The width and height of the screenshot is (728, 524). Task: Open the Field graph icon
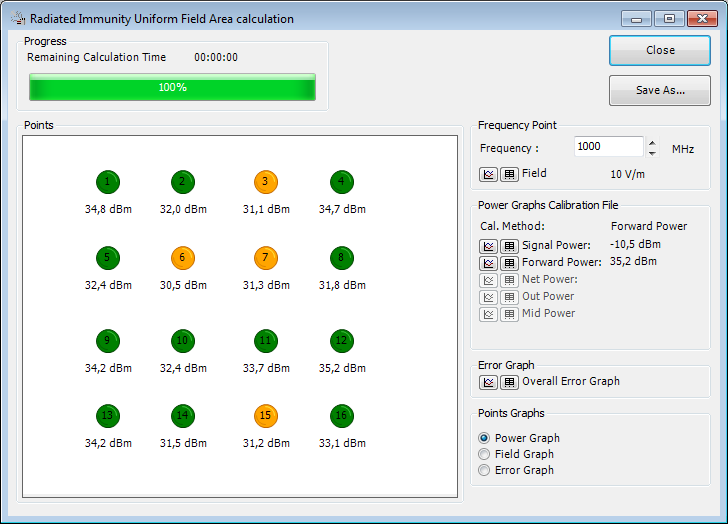click(x=488, y=174)
